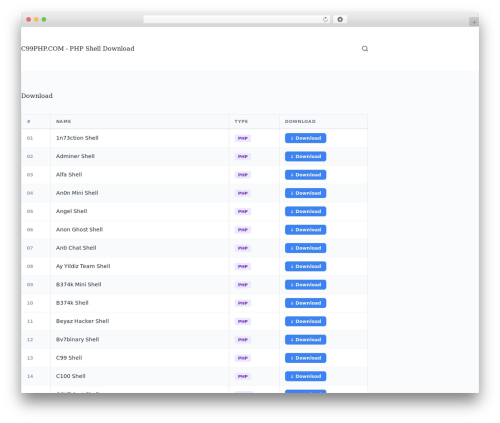Download the An0n Mini Shell

pos(305,193)
